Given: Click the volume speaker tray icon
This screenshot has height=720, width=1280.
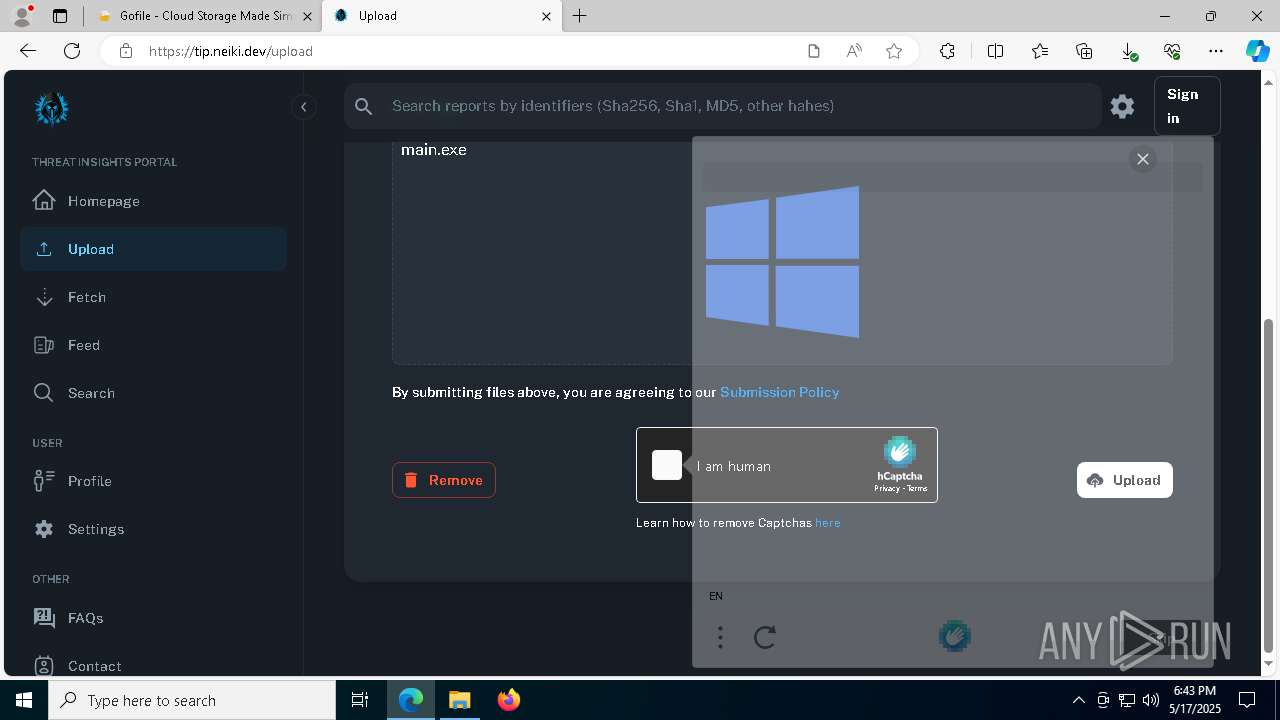Looking at the screenshot, I should 1150,700.
